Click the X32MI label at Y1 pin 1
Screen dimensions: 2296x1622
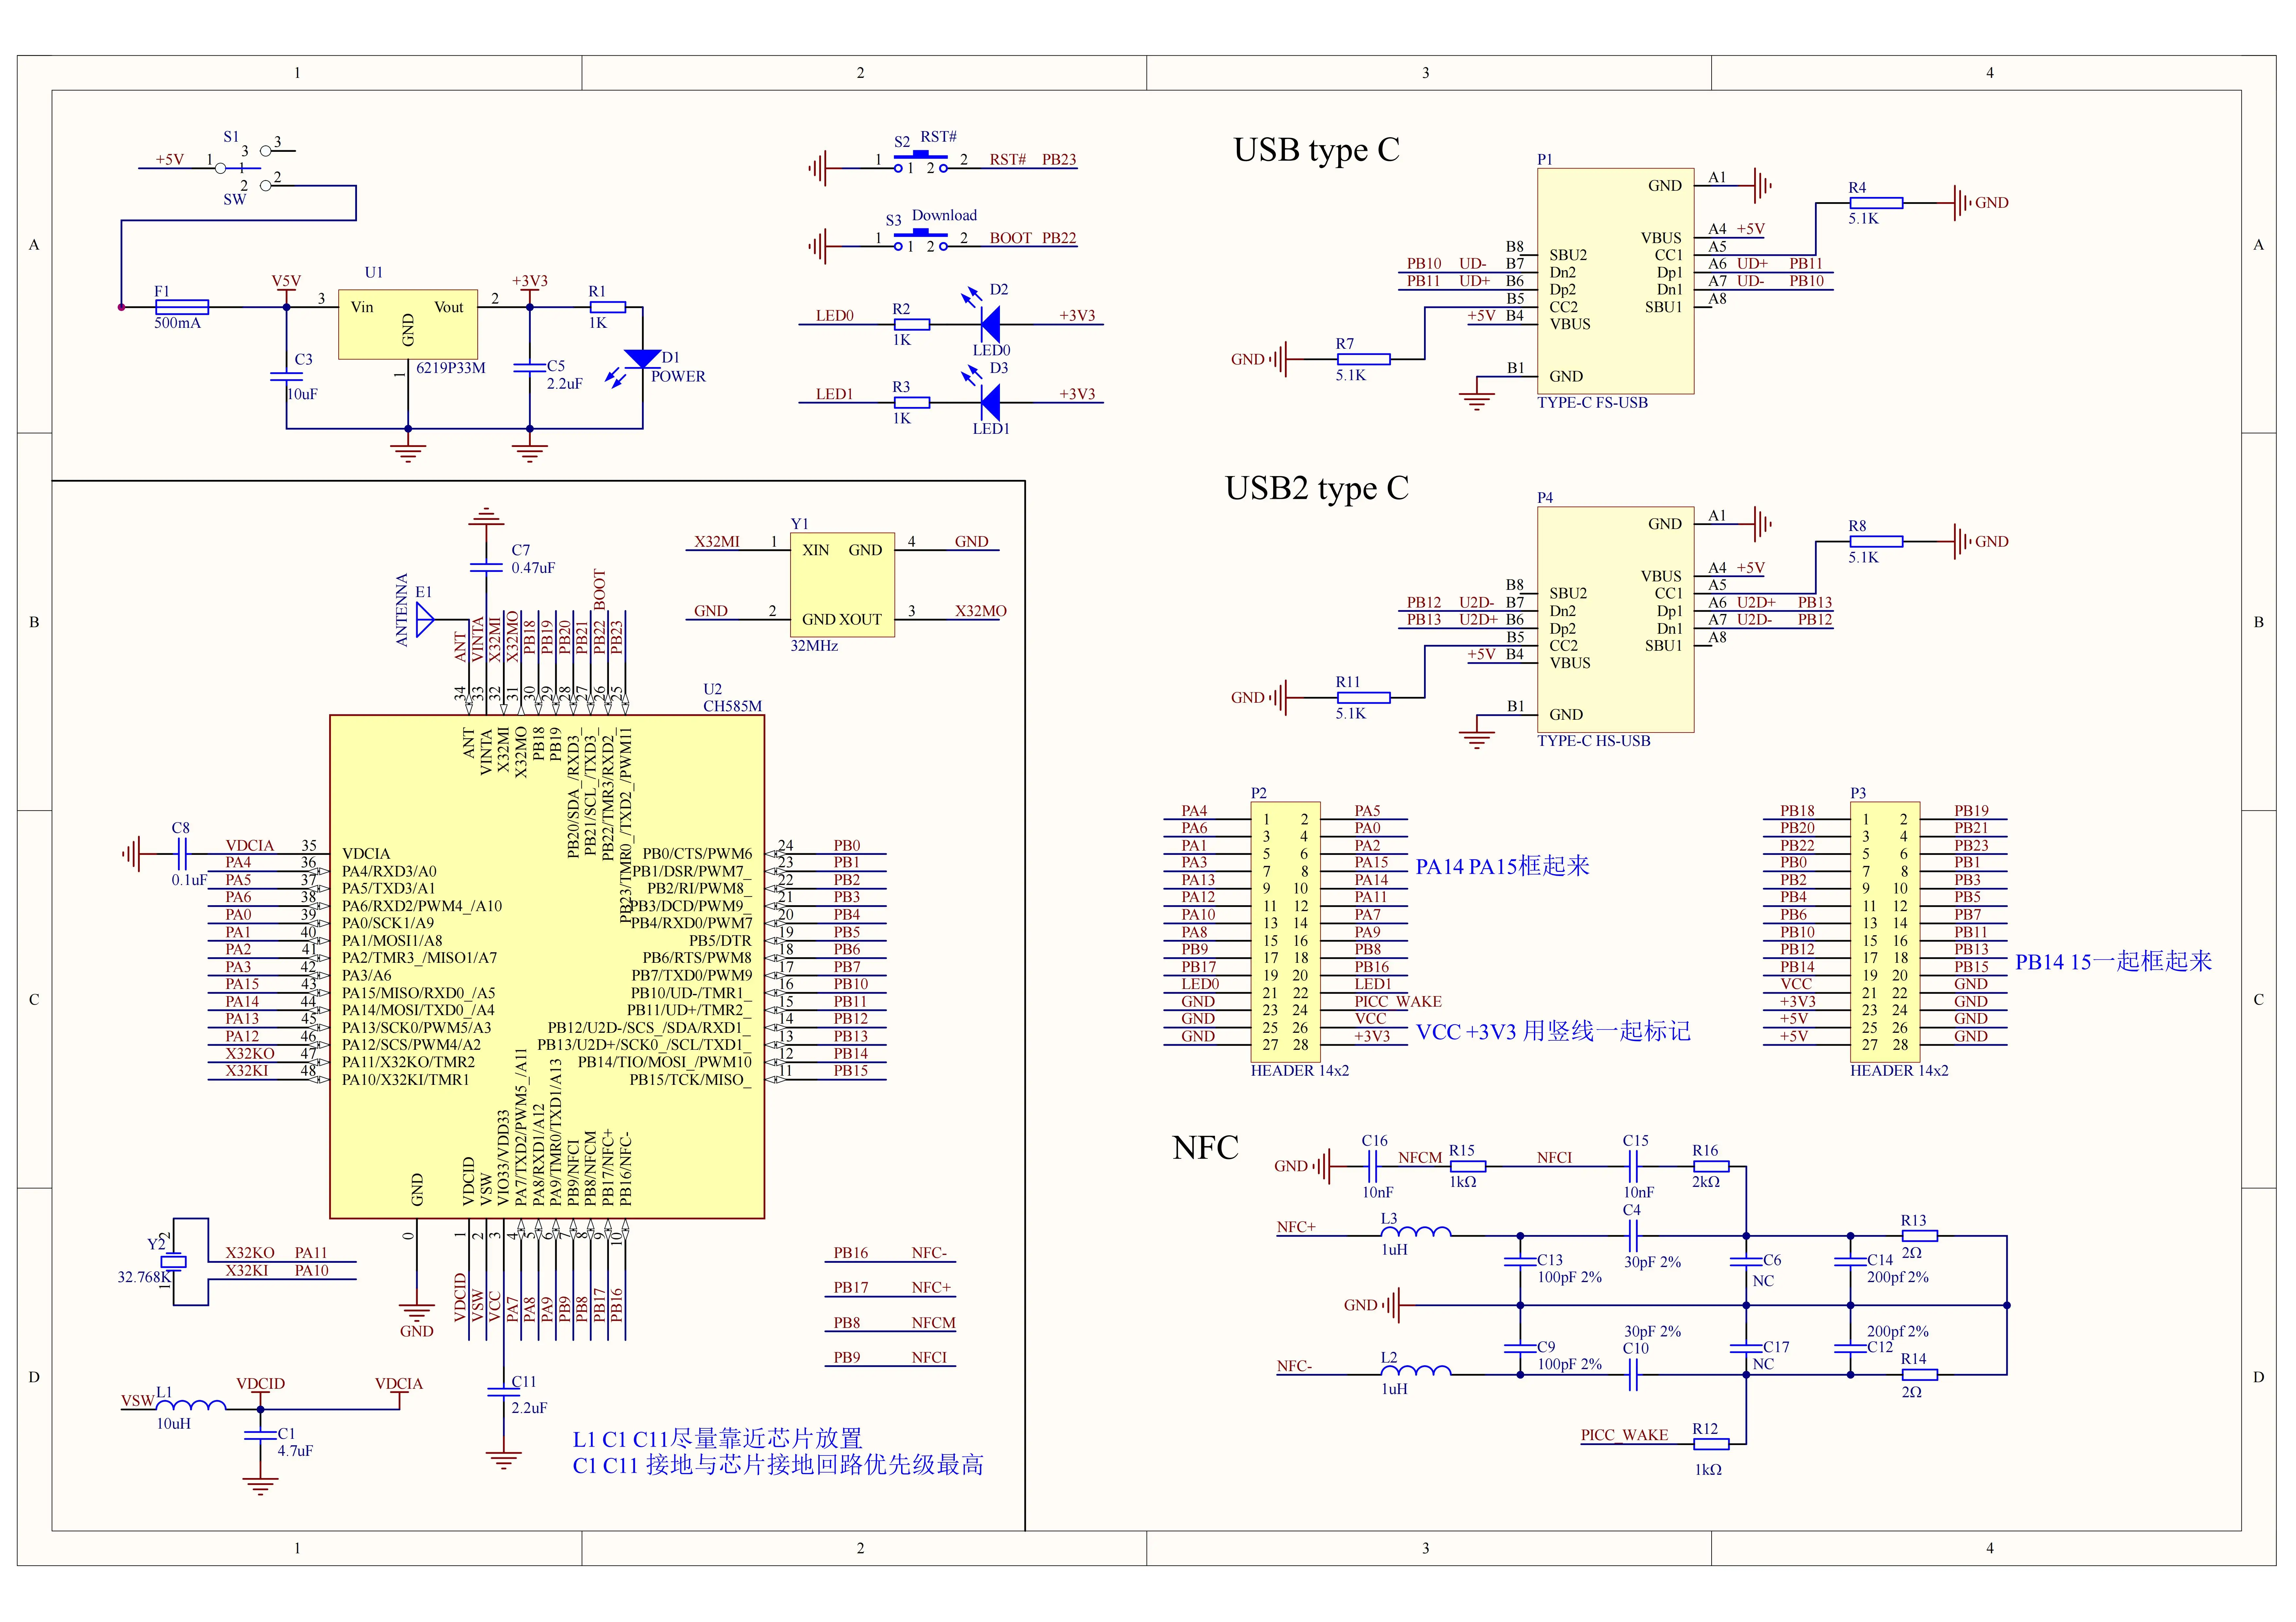pyautogui.click(x=717, y=542)
